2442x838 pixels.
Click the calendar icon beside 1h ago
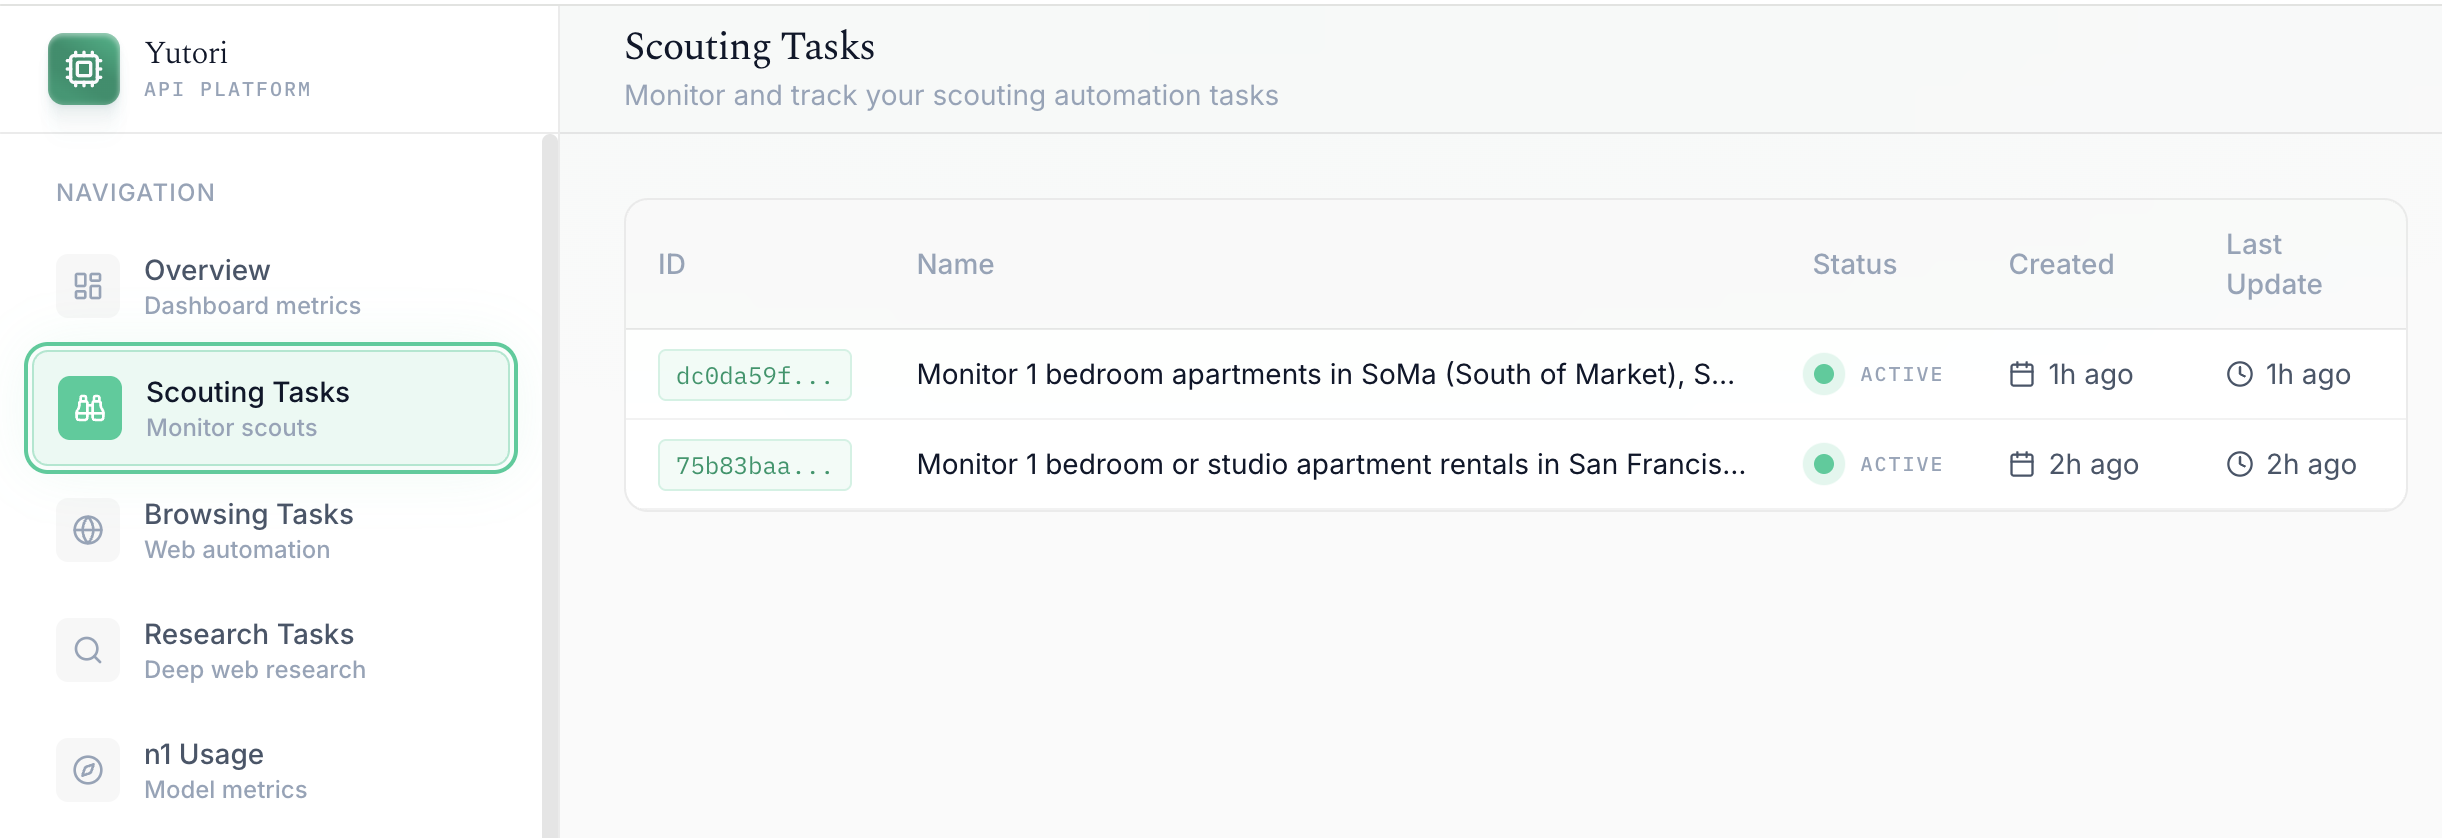point(2021,374)
